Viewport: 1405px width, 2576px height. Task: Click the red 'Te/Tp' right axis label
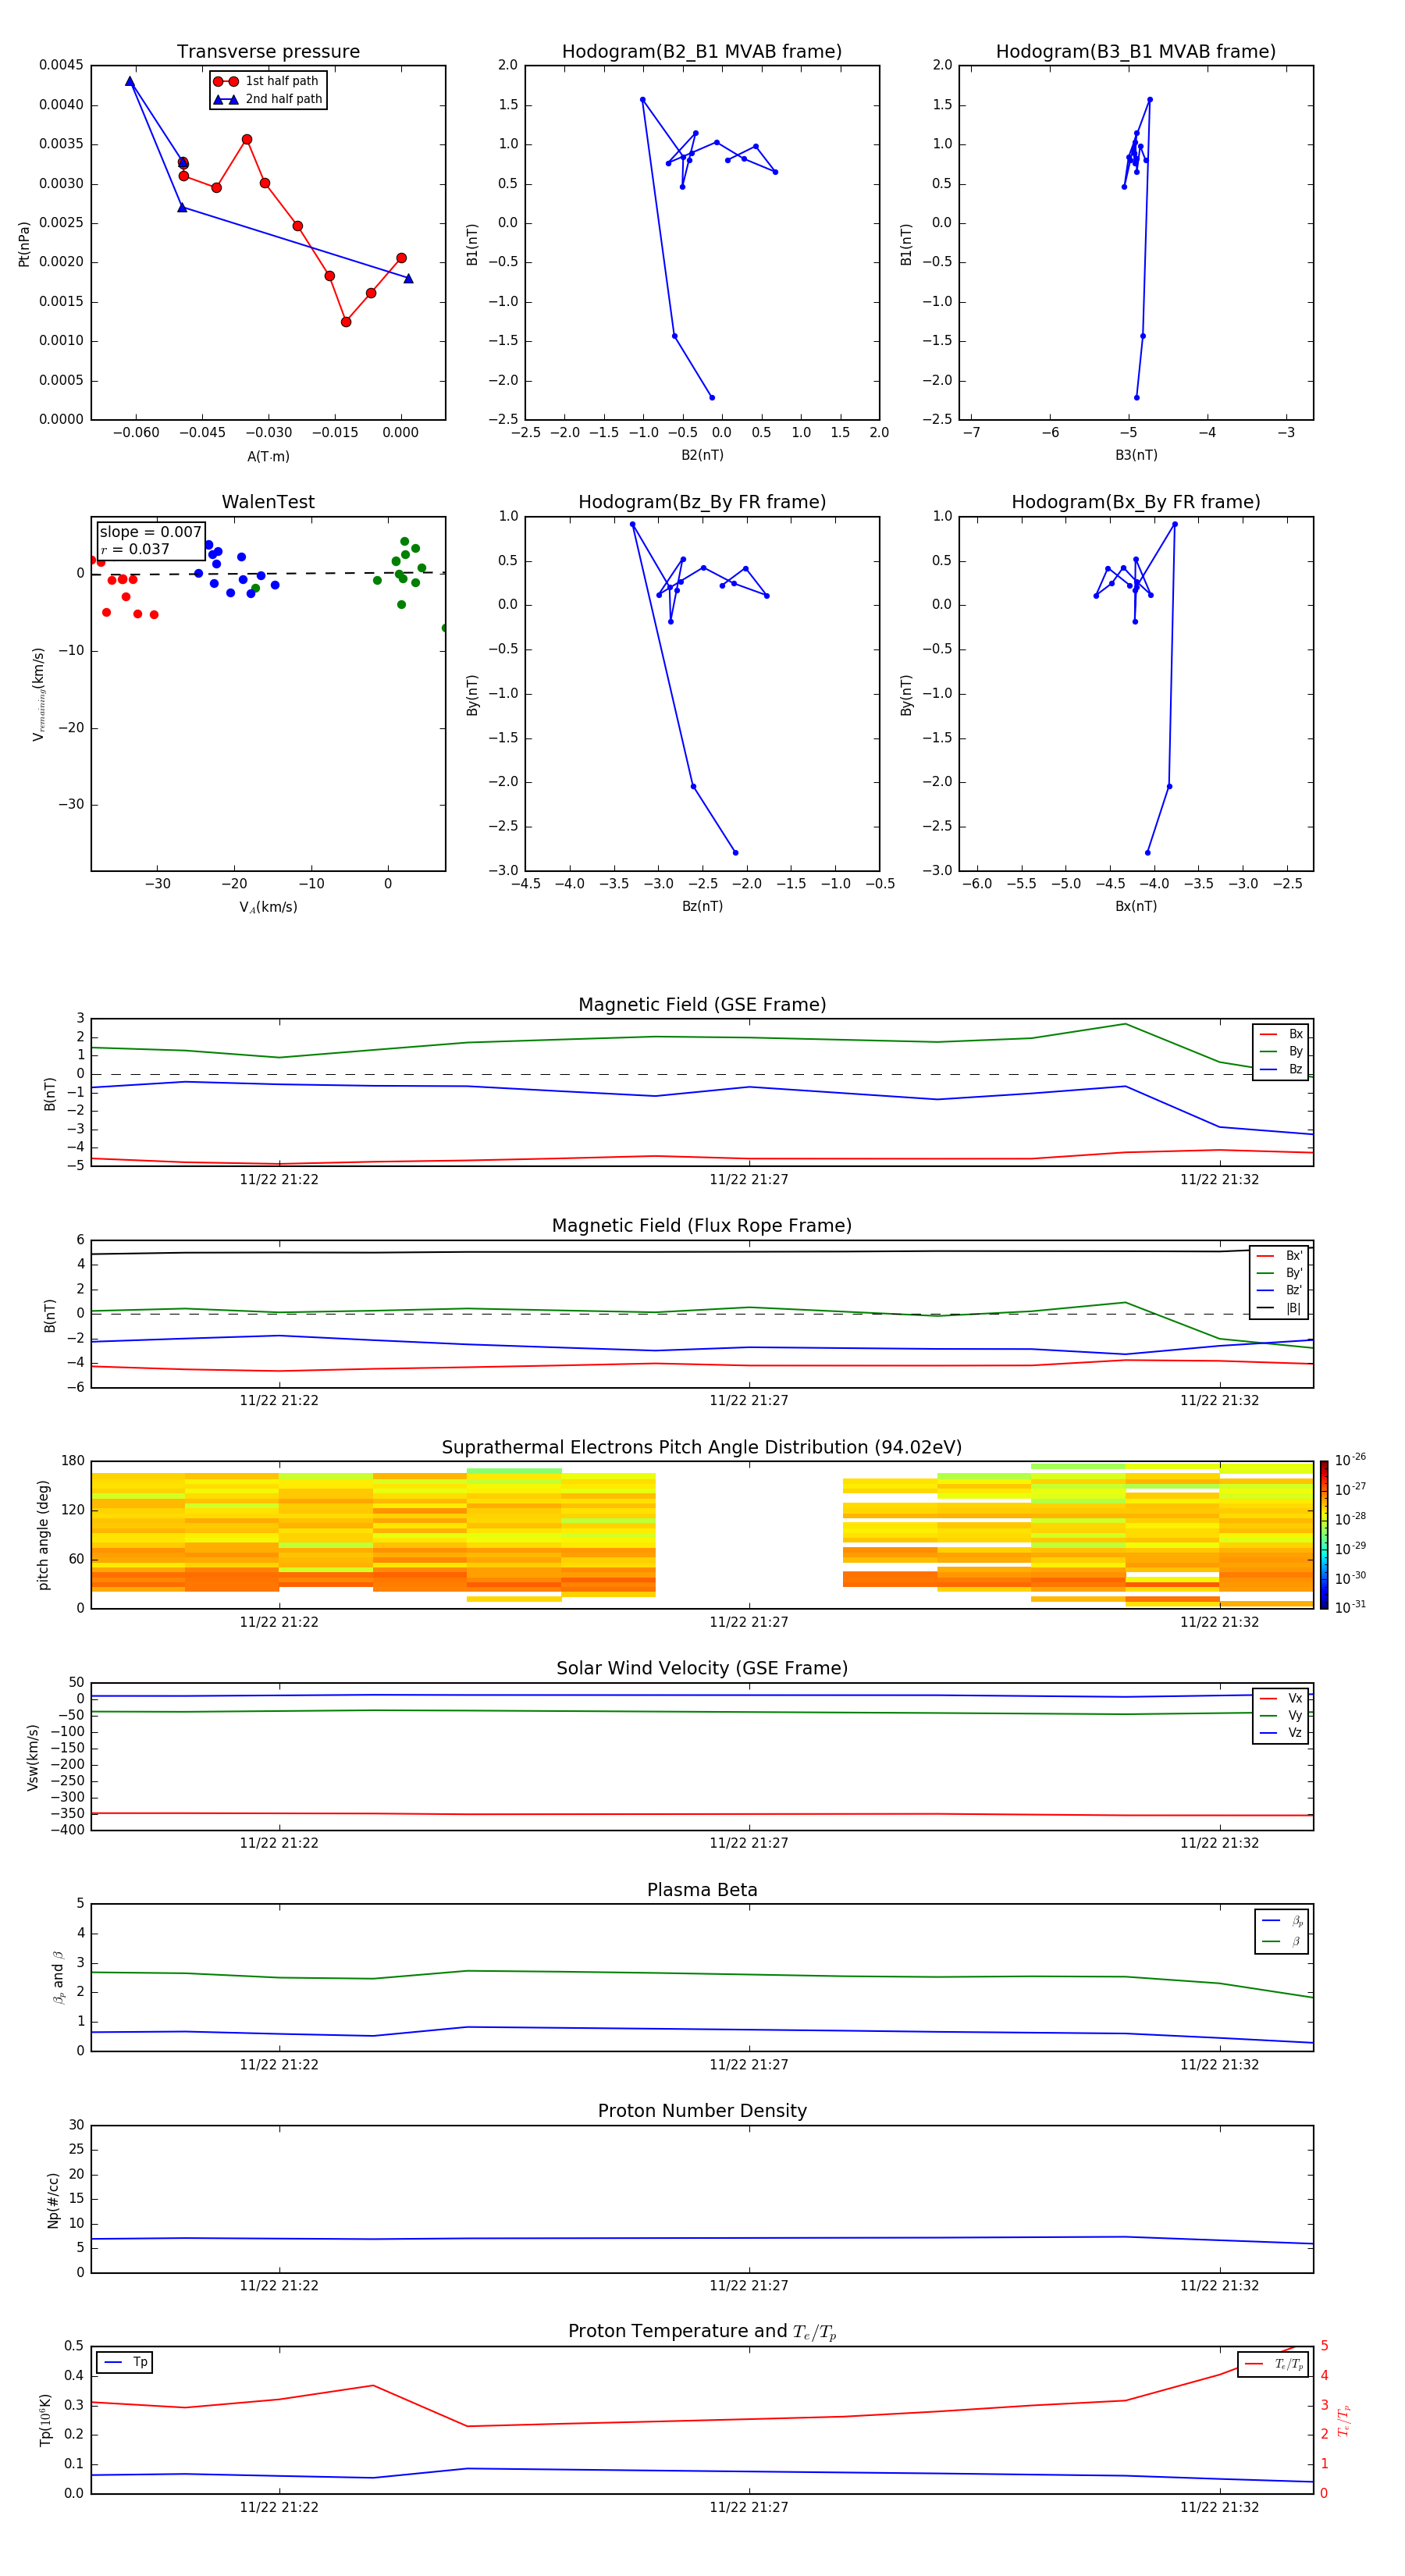coord(1344,2420)
